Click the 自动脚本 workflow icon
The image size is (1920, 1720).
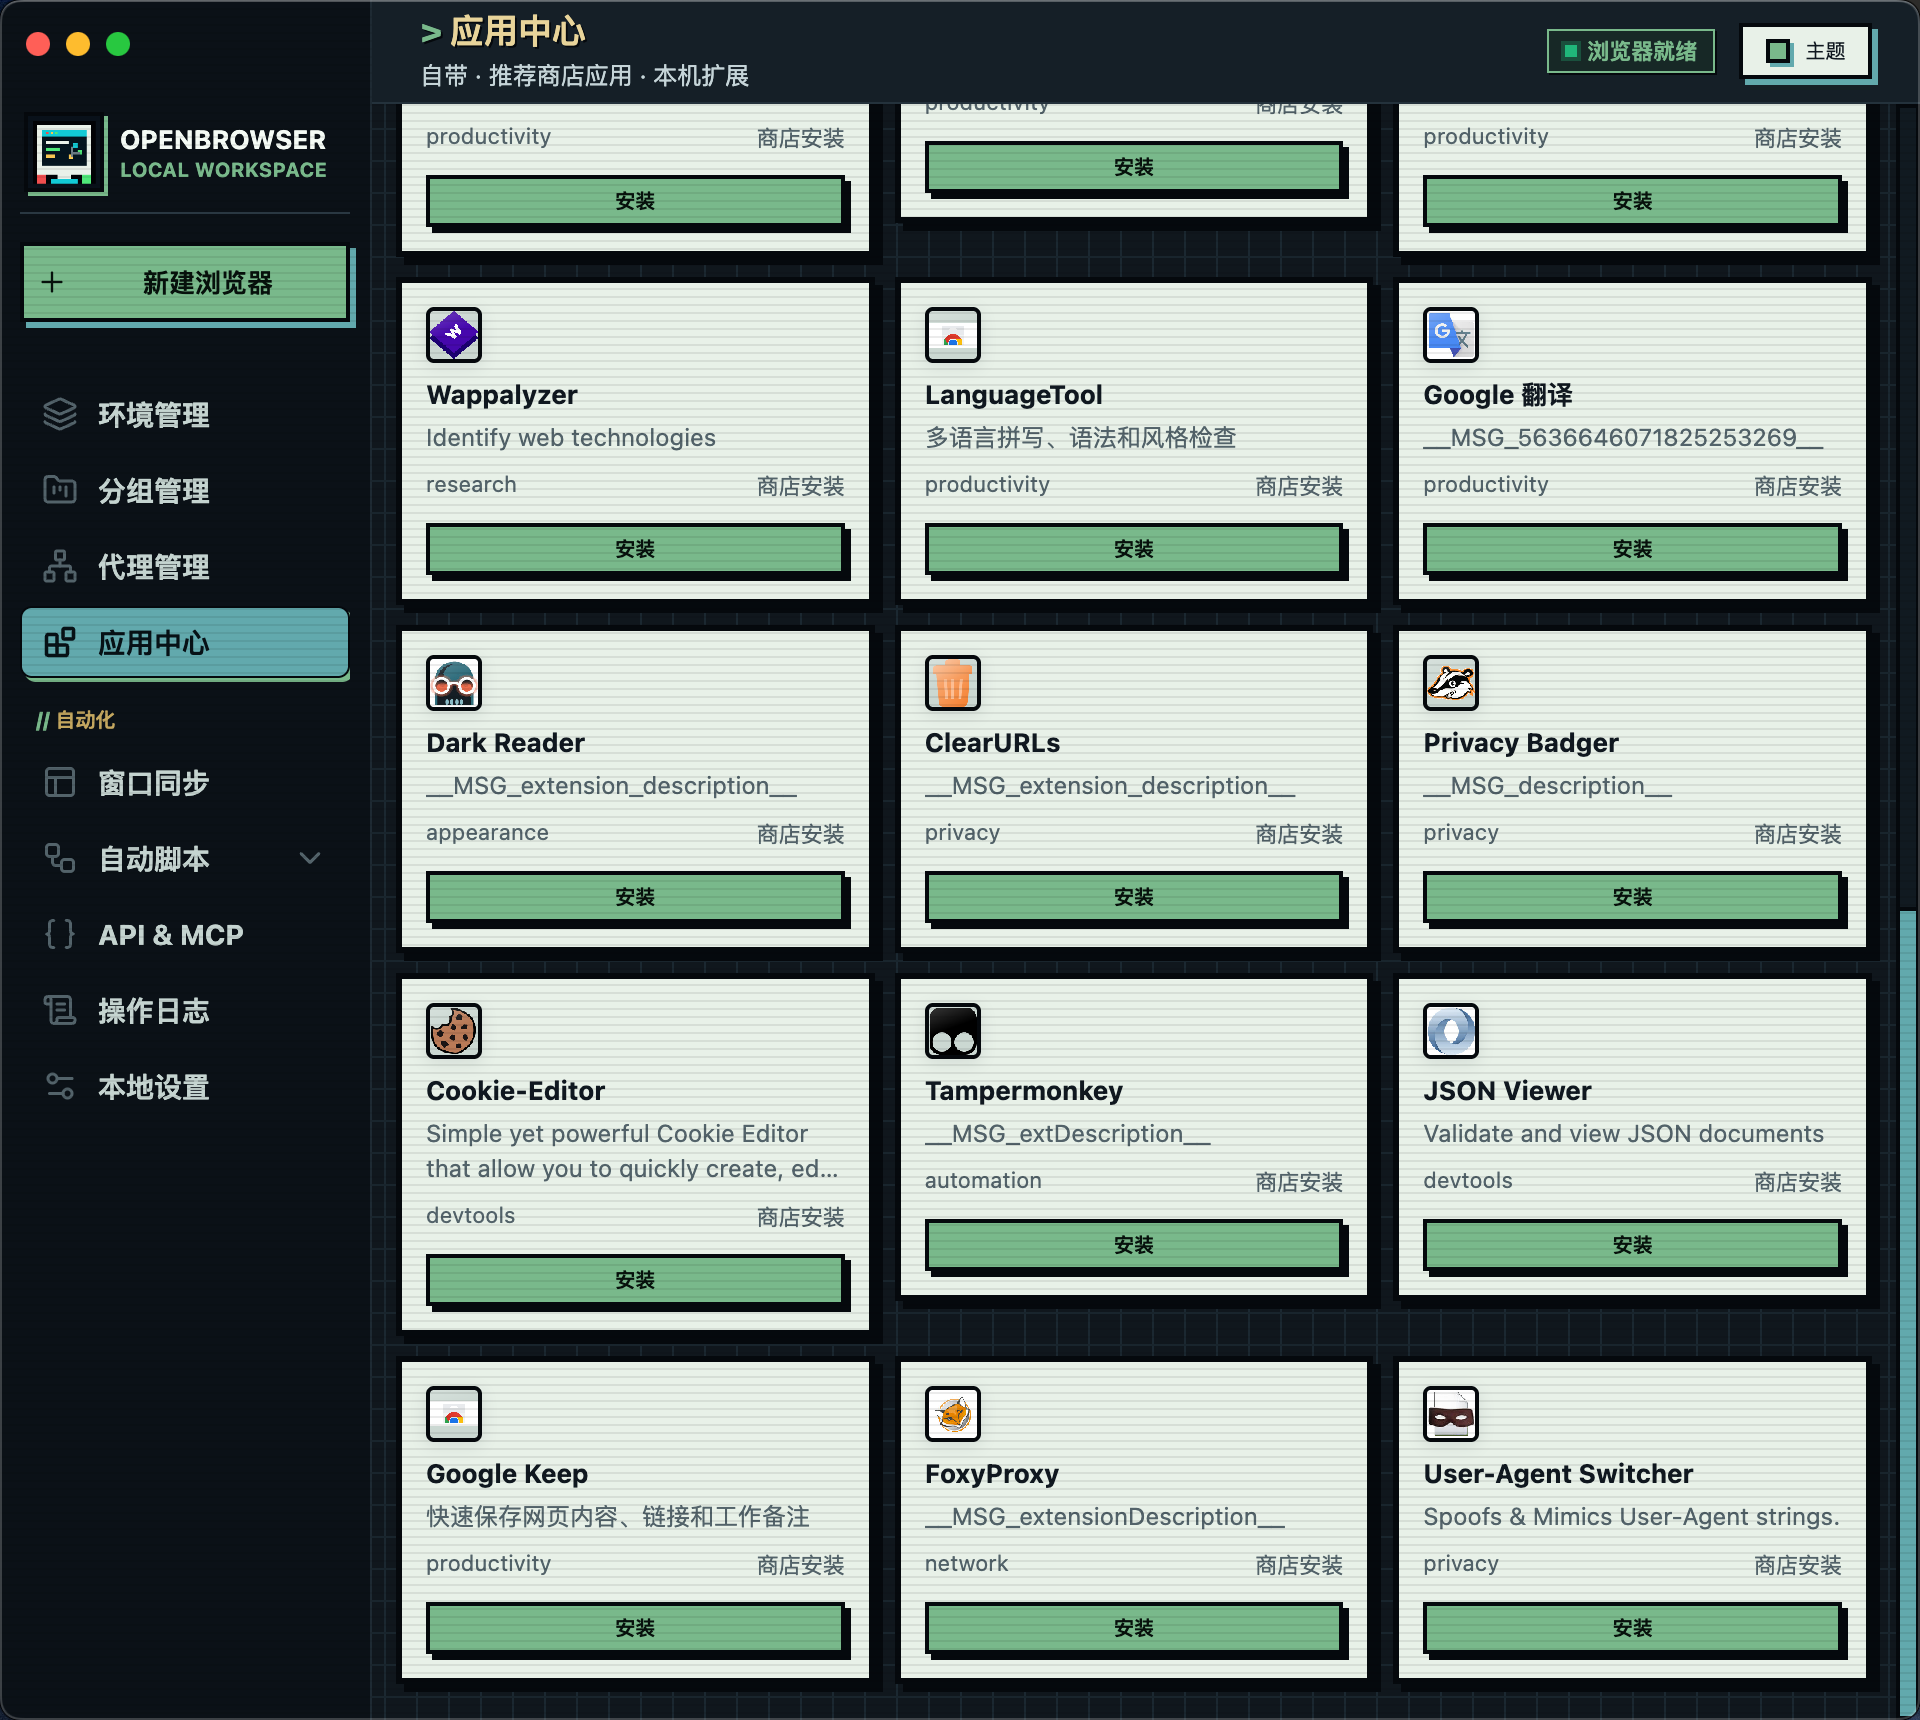pos(60,858)
